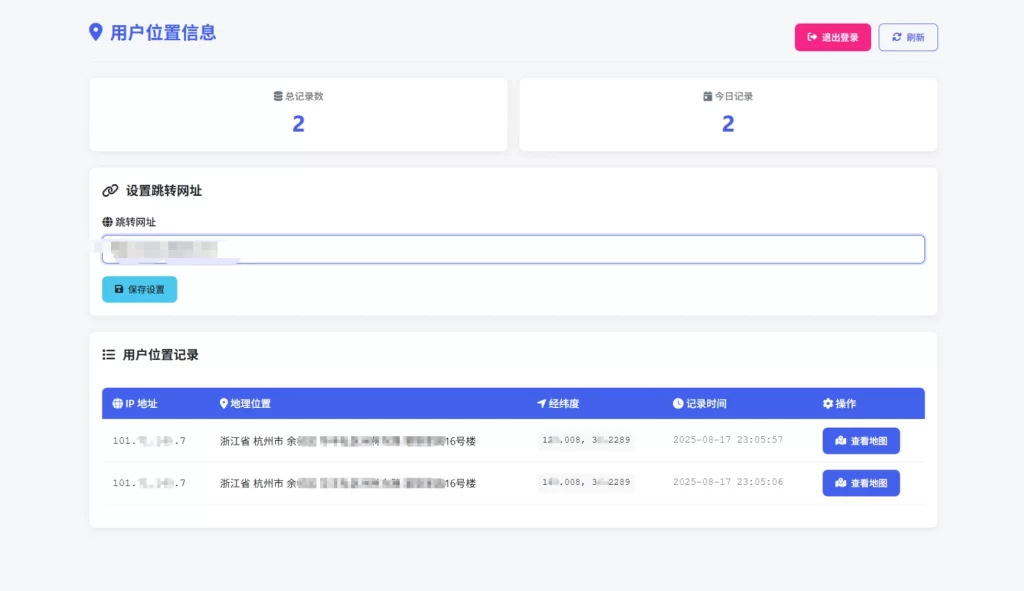Click the calendar icon above 今日记录 count
Viewport: 1024px width, 591px height.
707,96
